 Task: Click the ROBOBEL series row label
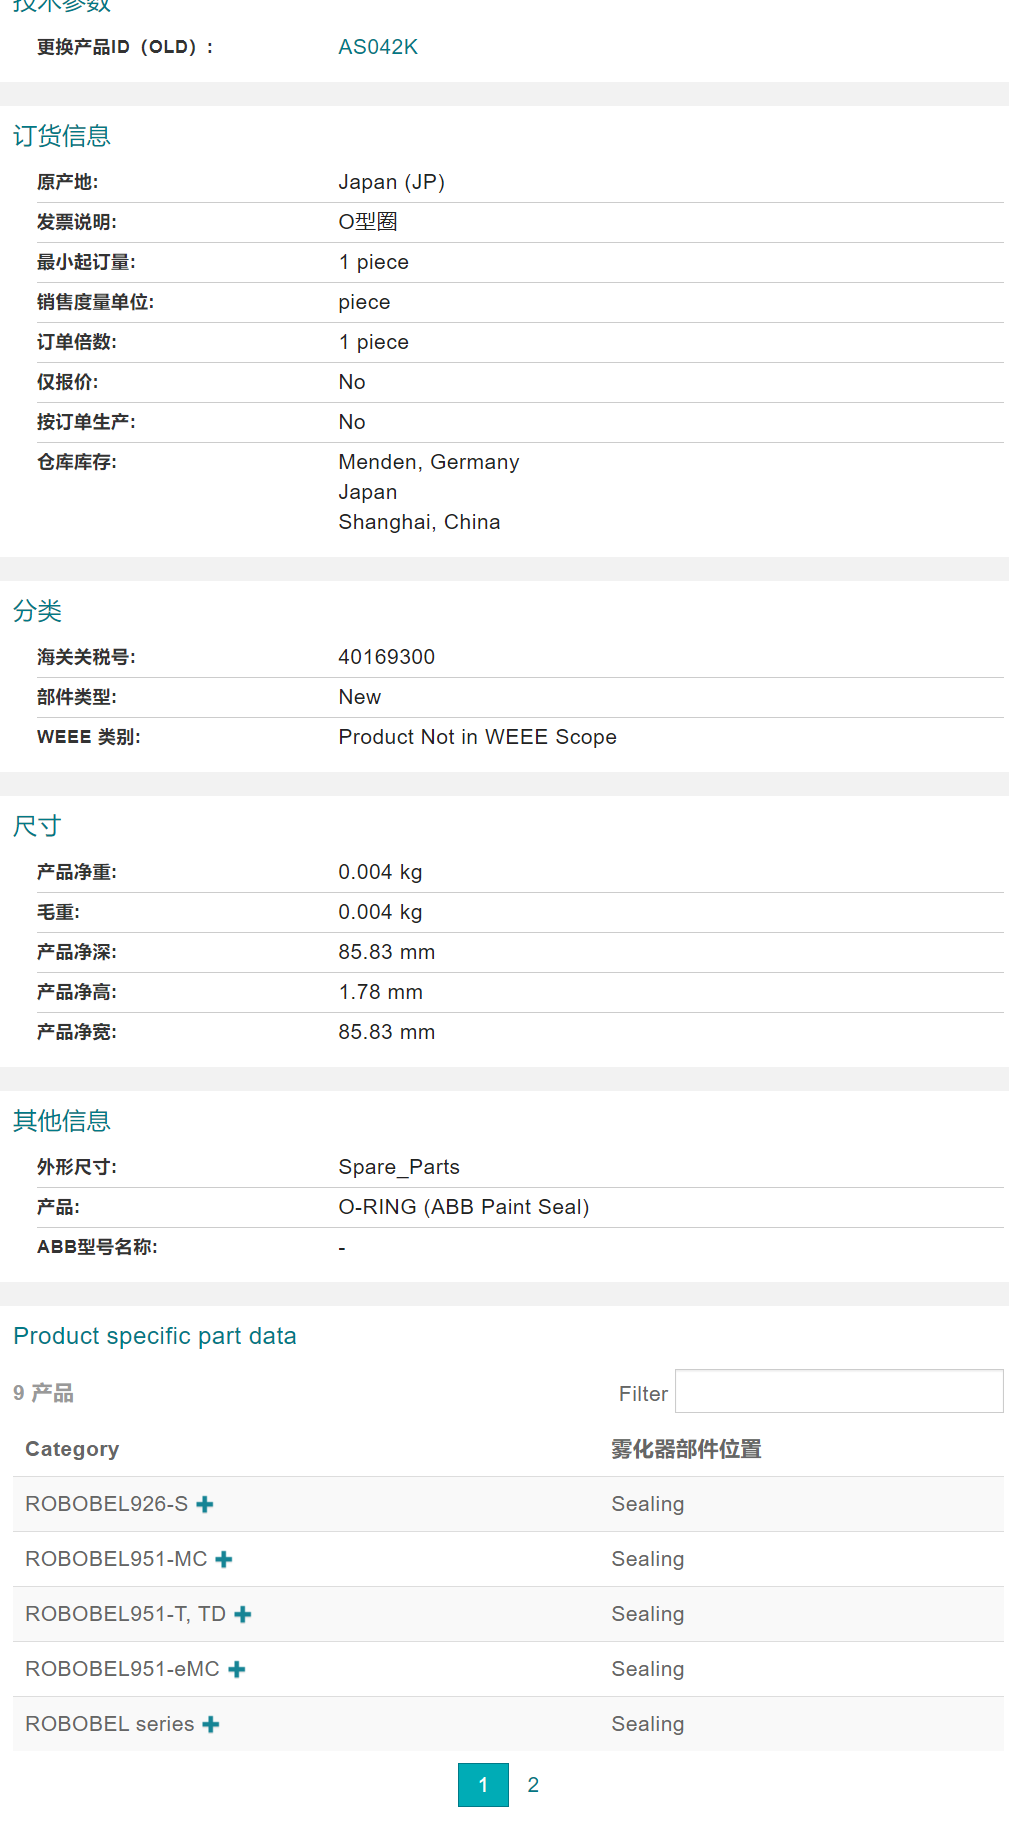pos(110,1724)
